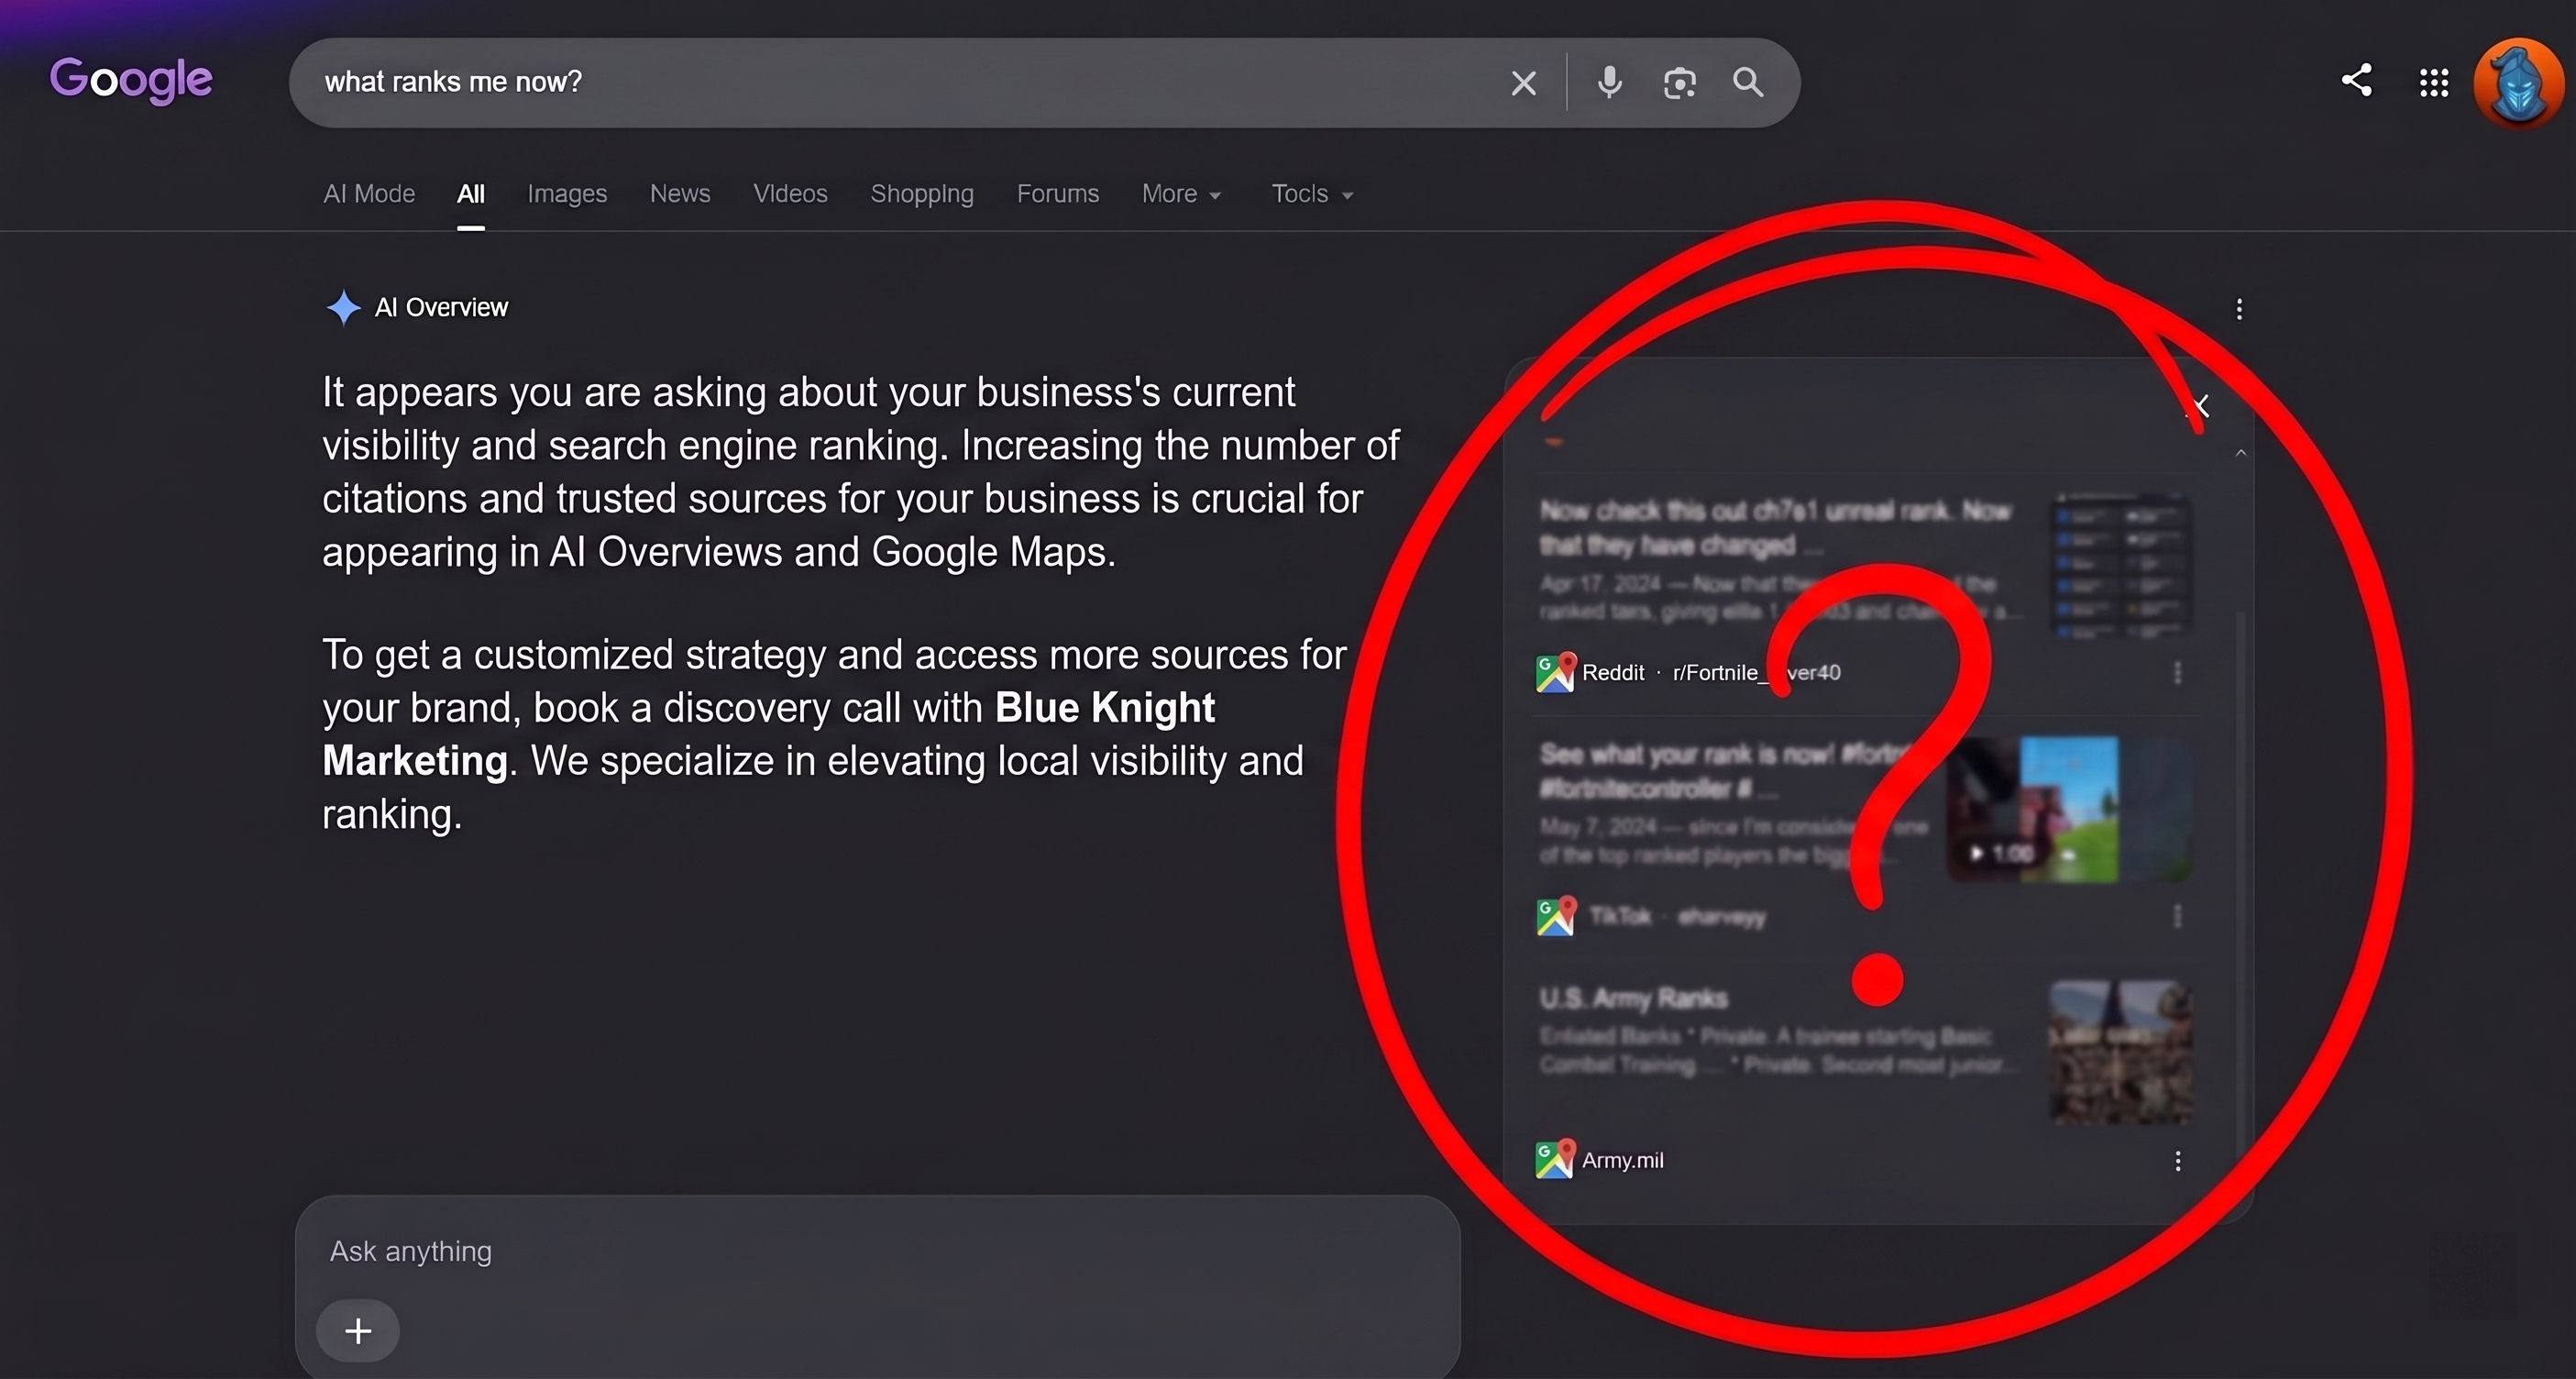Switch to the AI Mode tab
This screenshot has height=1379, width=2576.
369,194
